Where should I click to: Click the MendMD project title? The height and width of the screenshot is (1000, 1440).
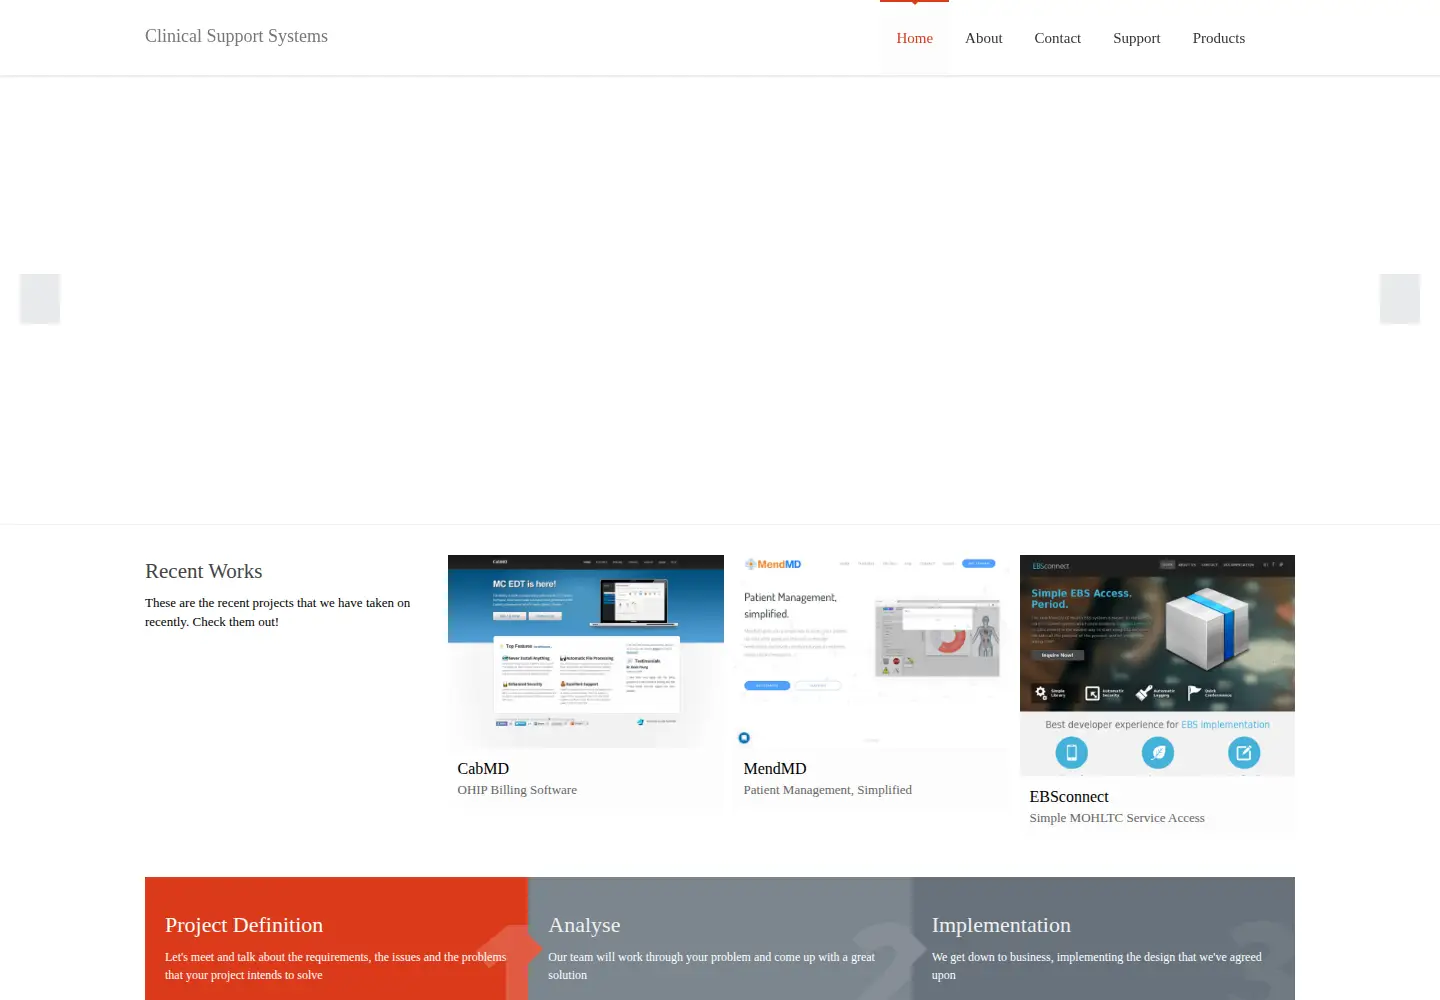pos(775,768)
